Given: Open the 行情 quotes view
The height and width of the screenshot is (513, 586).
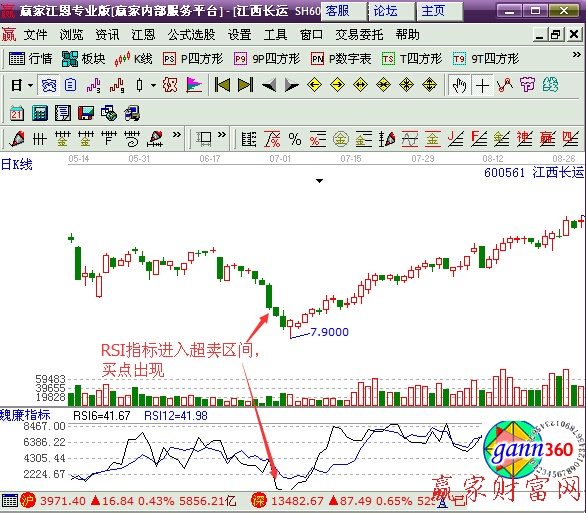Looking at the screenshot, I should (30, 59).
